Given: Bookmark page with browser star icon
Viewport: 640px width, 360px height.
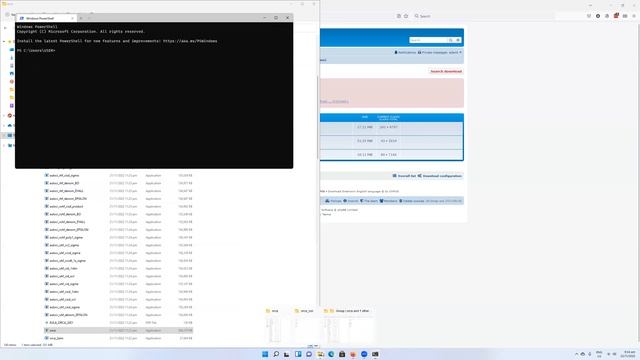Looking at the screenshot, I should tap(406, 16).
